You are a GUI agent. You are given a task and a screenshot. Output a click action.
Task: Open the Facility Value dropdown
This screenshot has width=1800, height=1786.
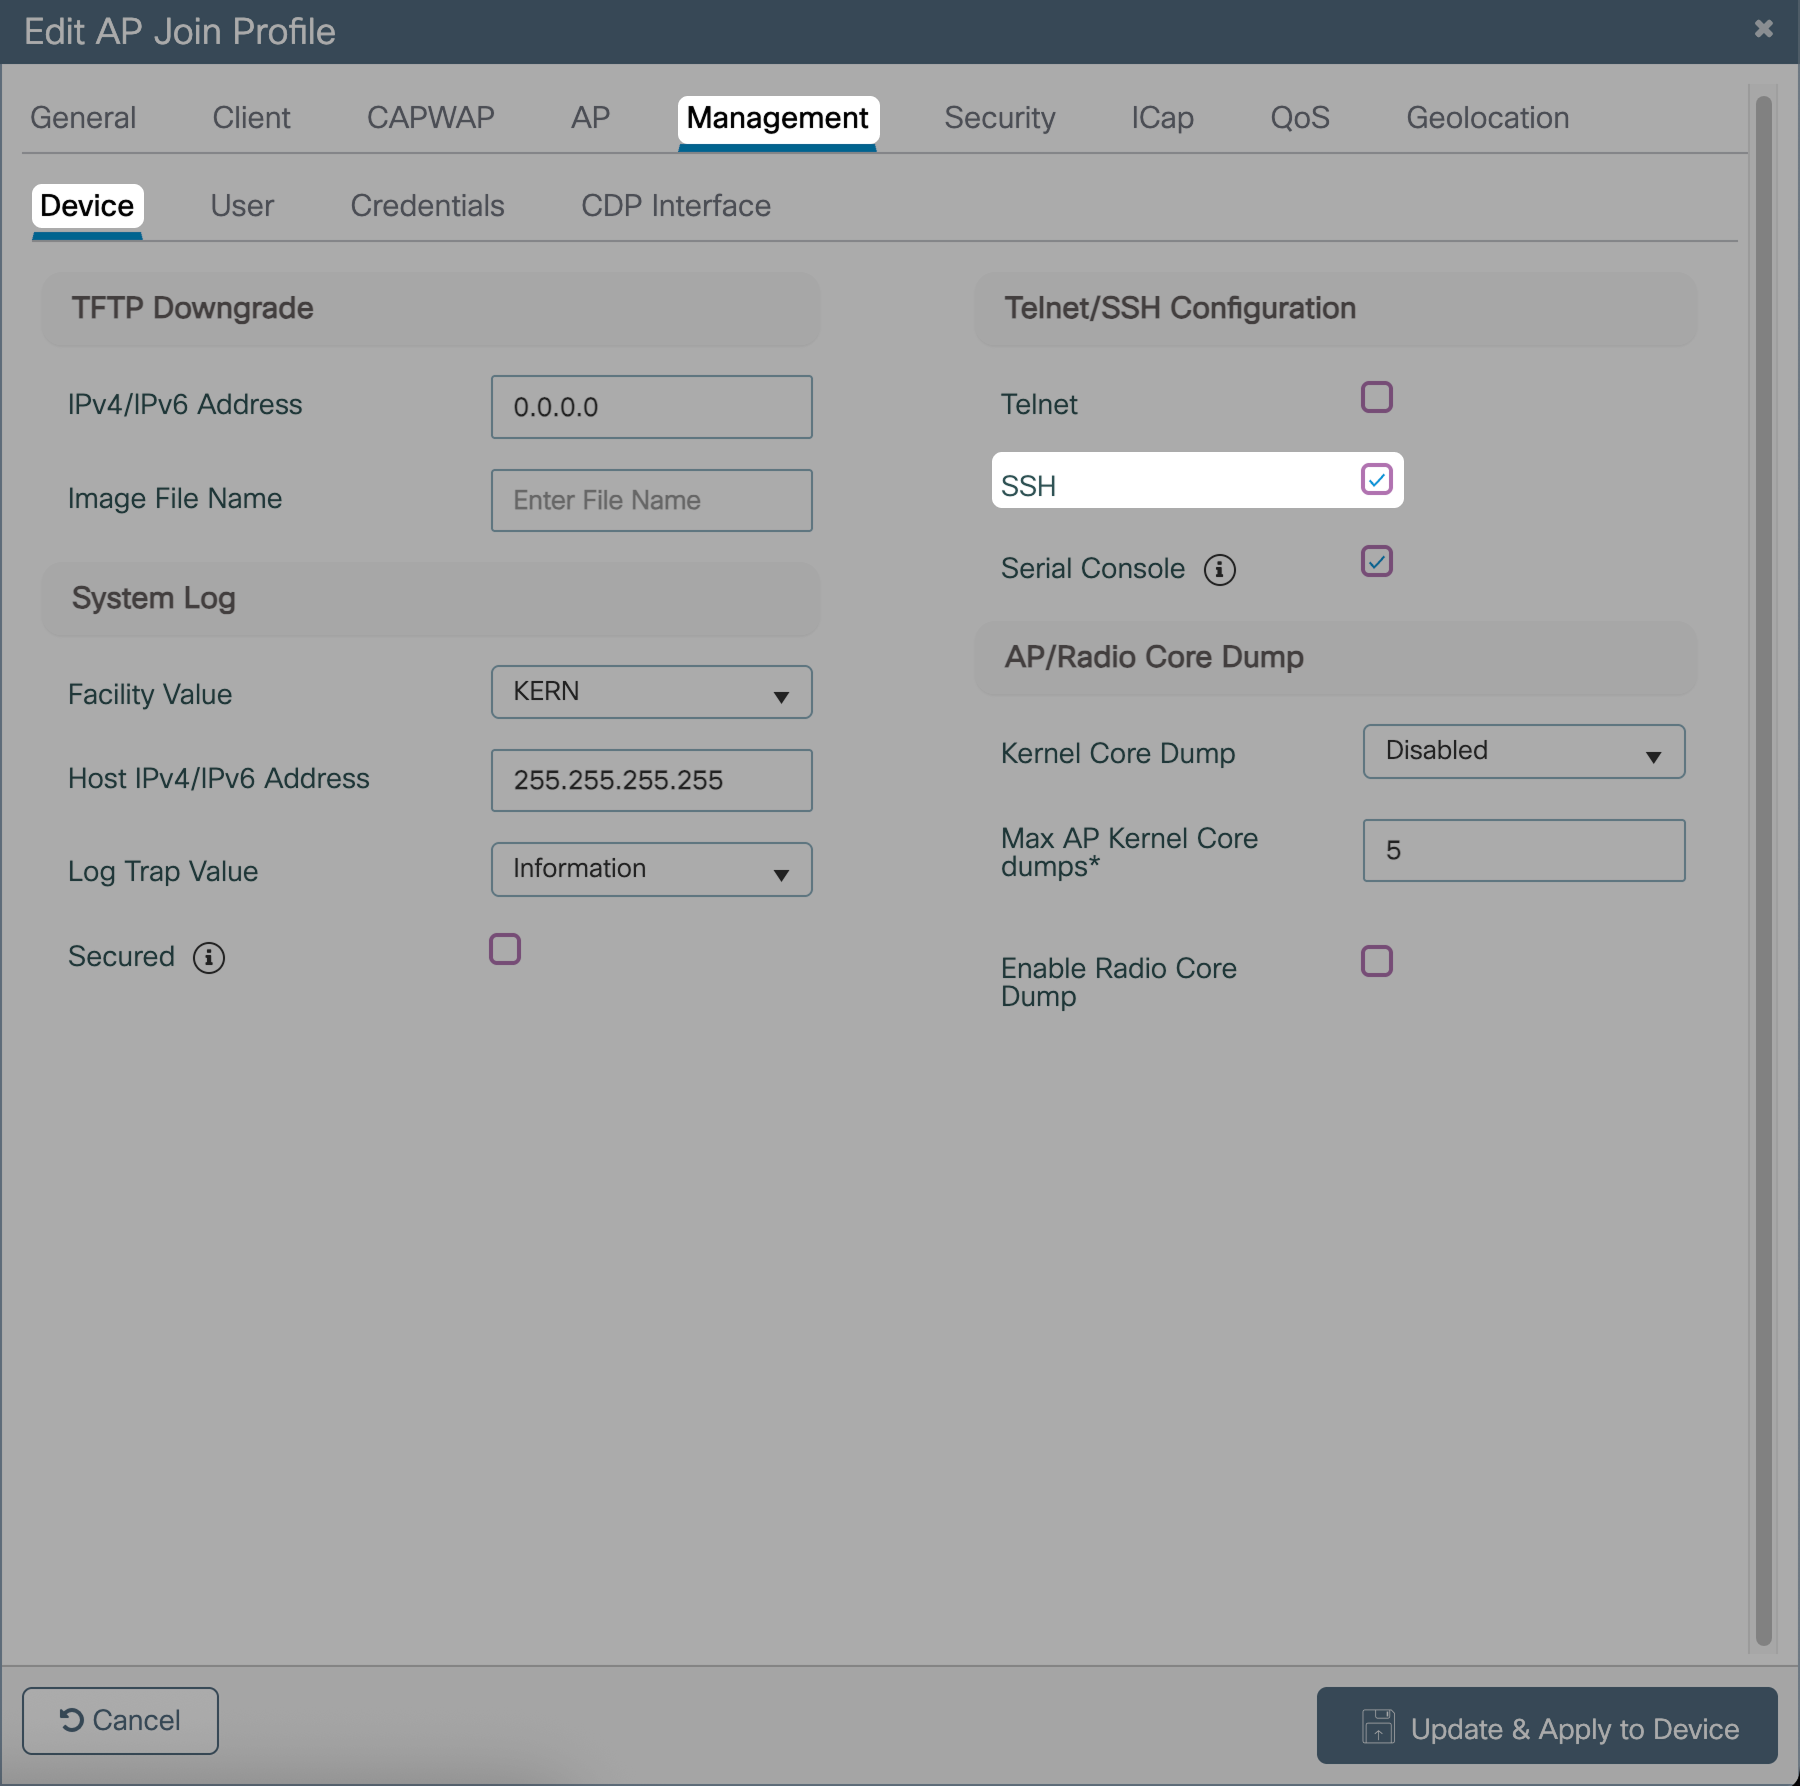point(651,692)
